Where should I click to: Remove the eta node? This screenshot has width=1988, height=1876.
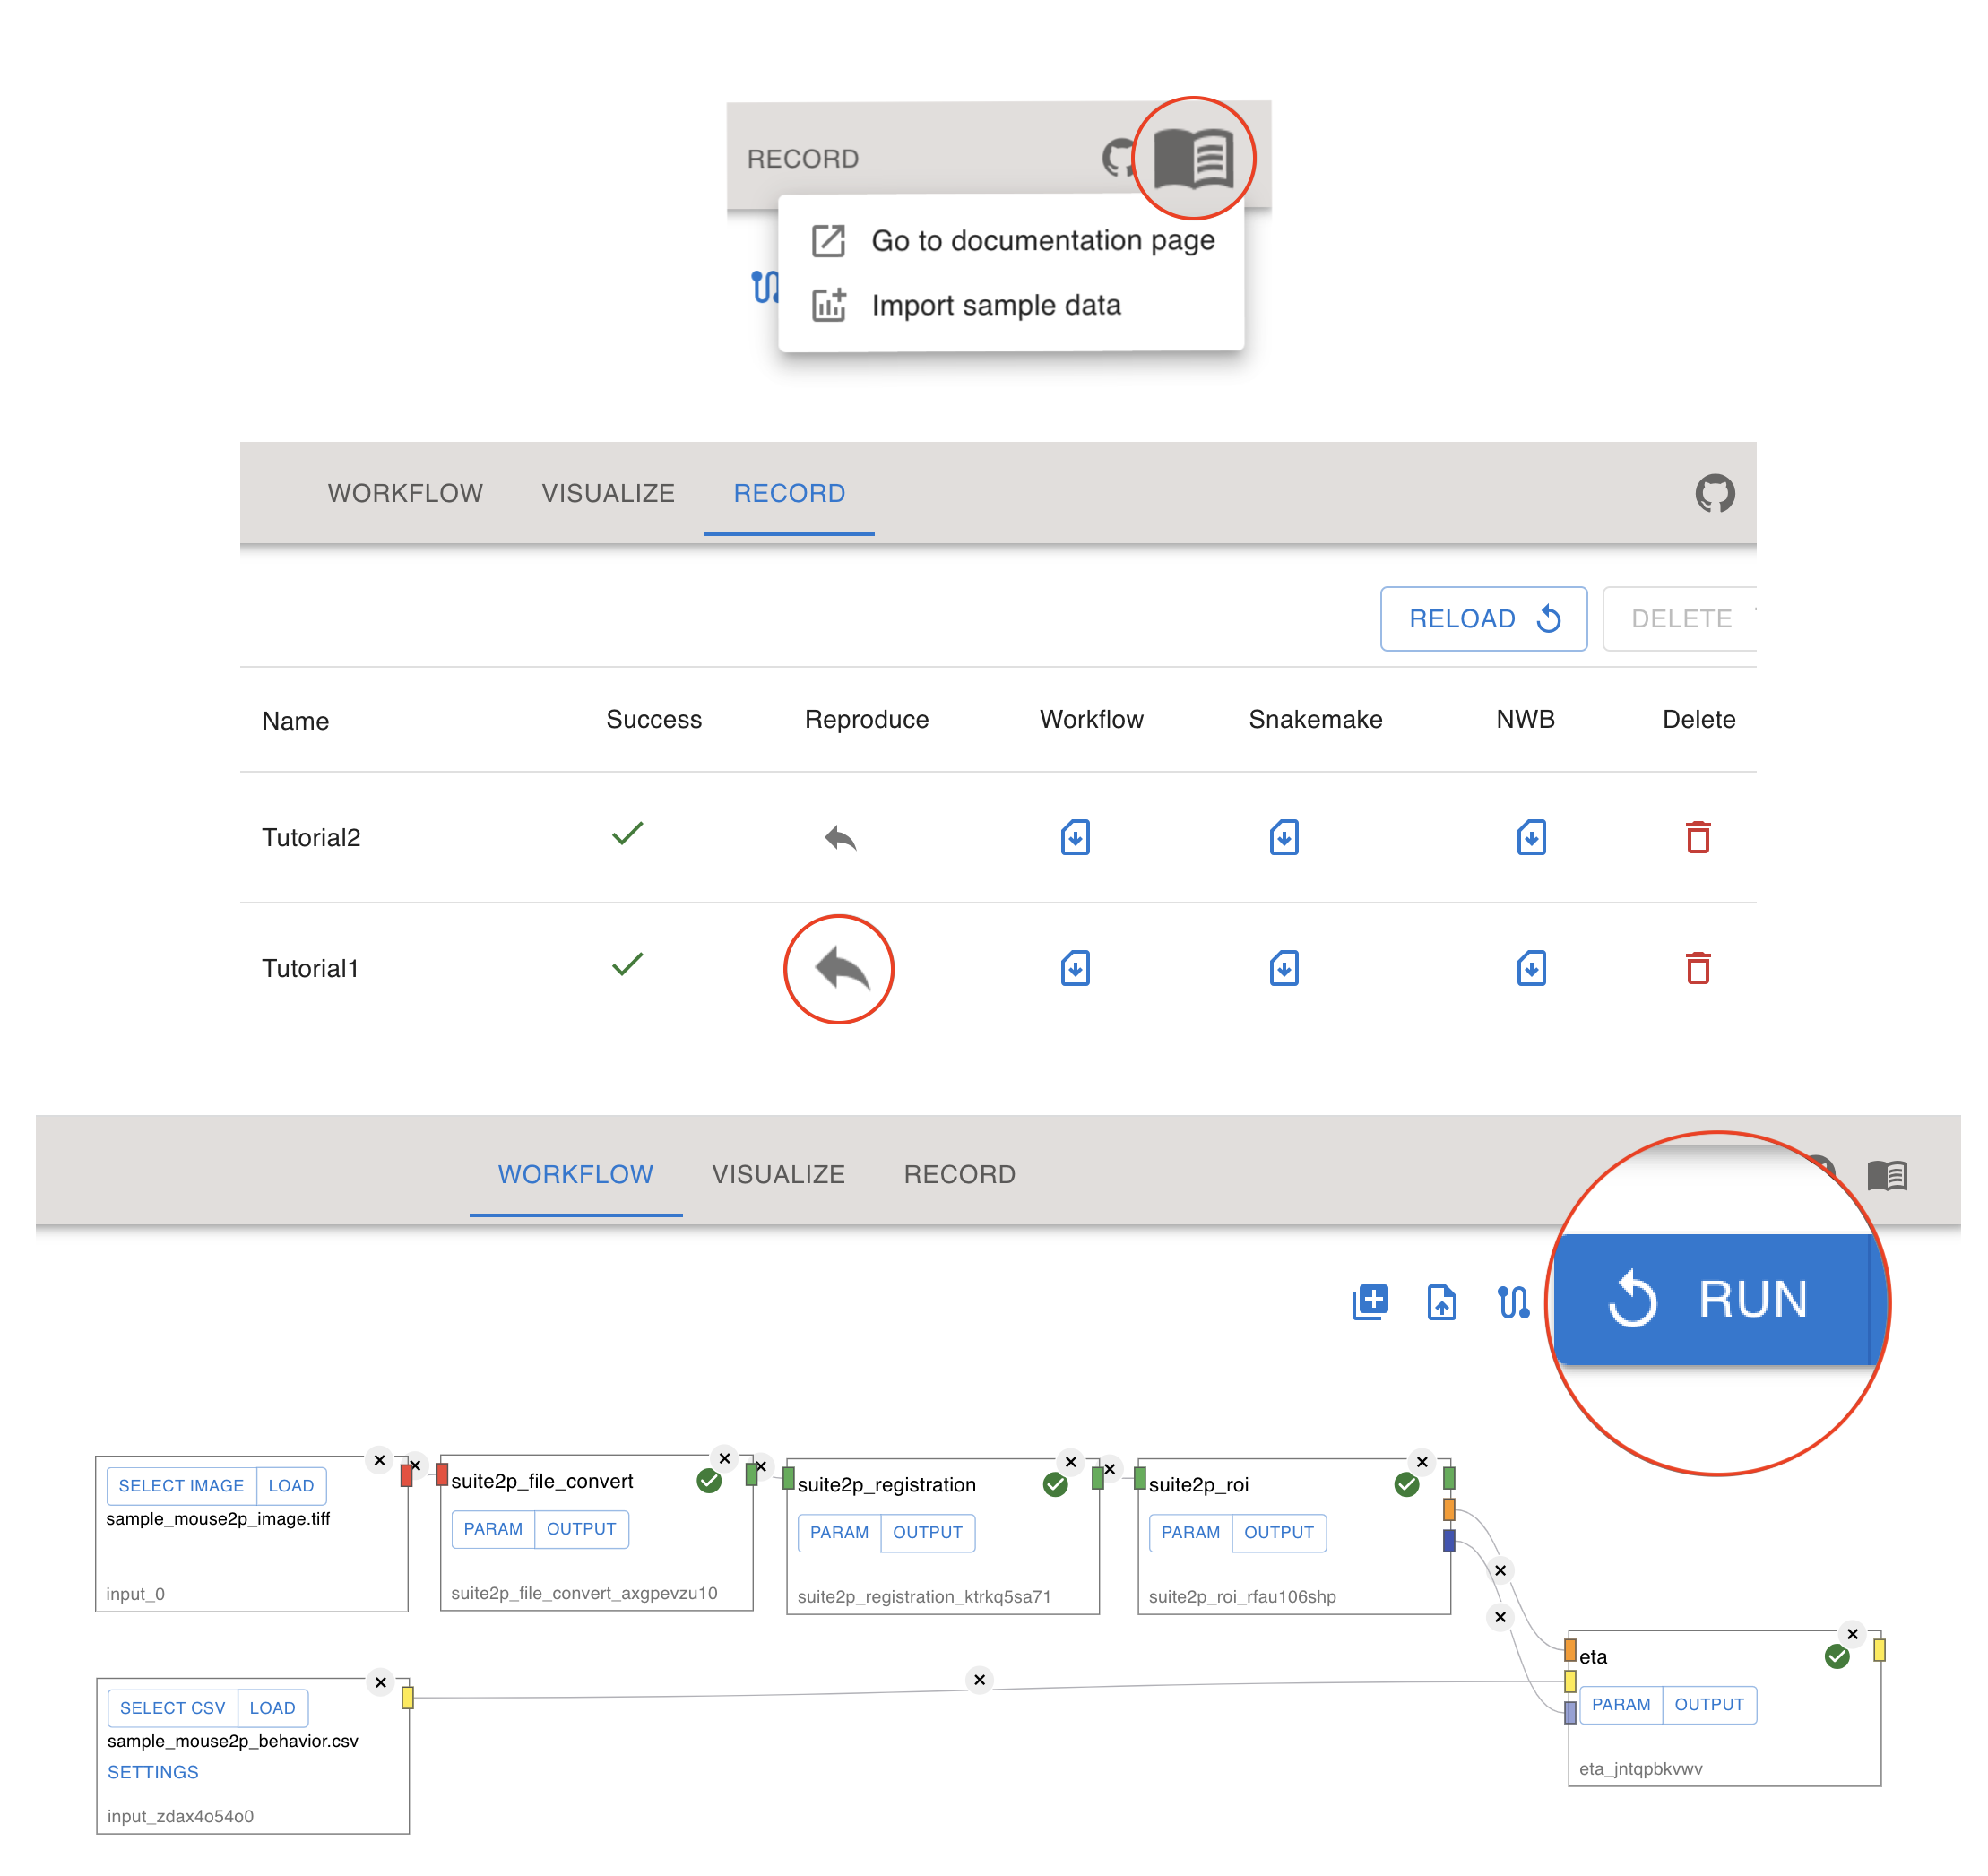click(x=1852, y=1635)
